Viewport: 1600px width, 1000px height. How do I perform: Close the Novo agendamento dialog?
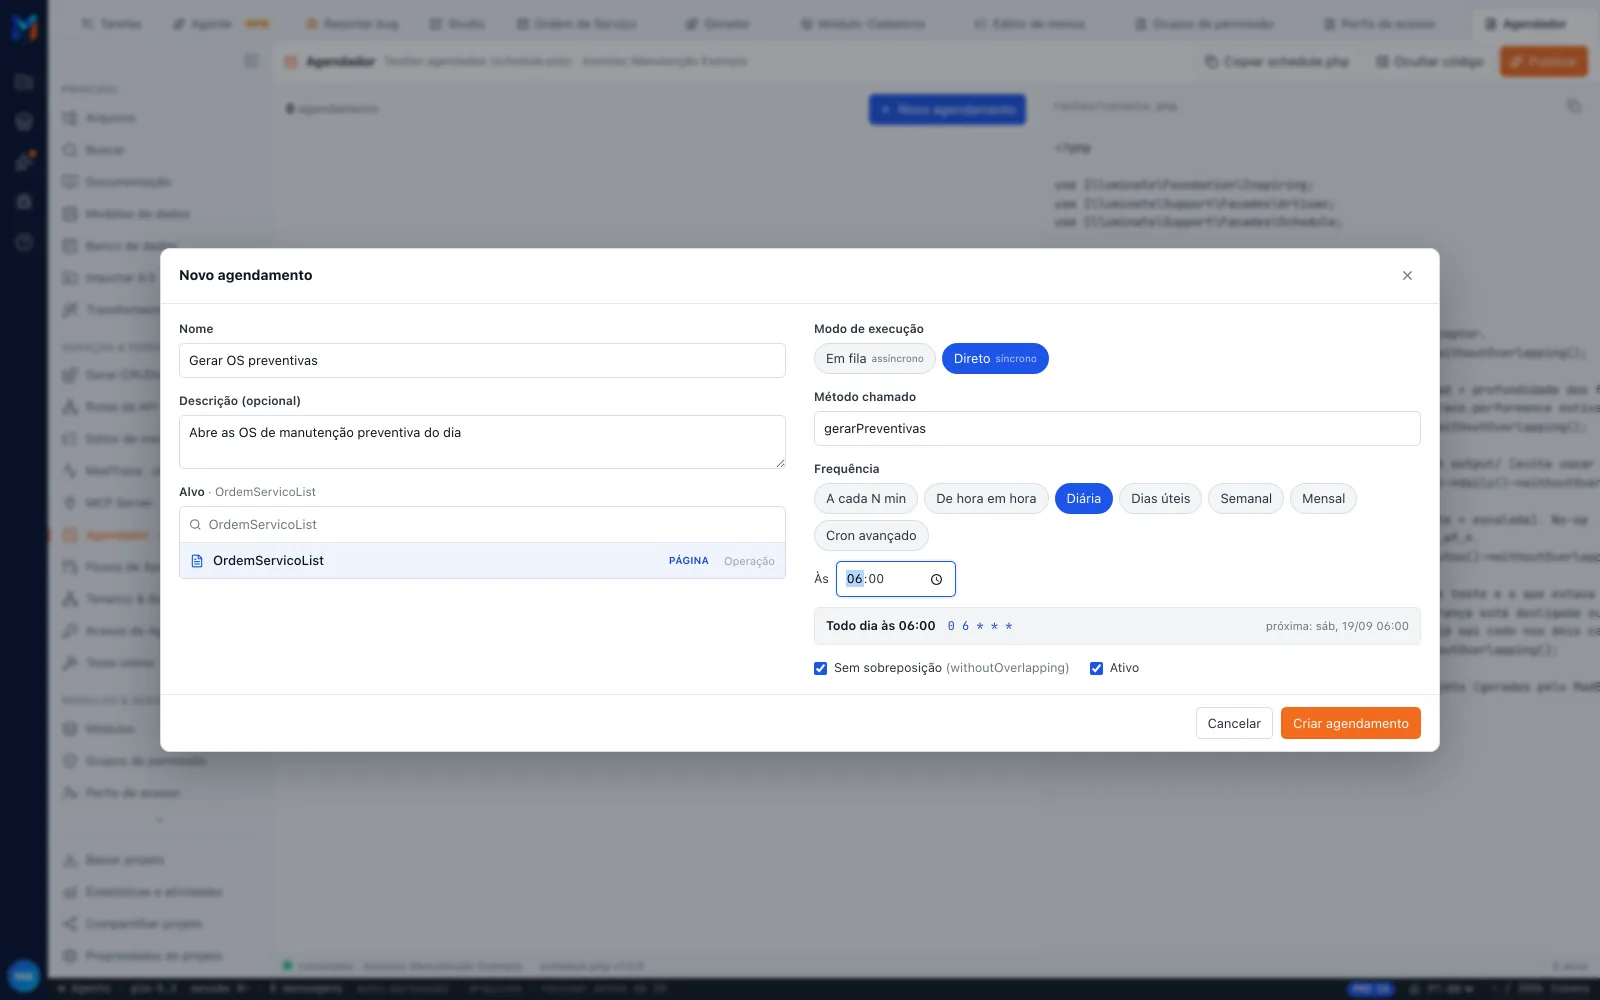point(1407,275)
